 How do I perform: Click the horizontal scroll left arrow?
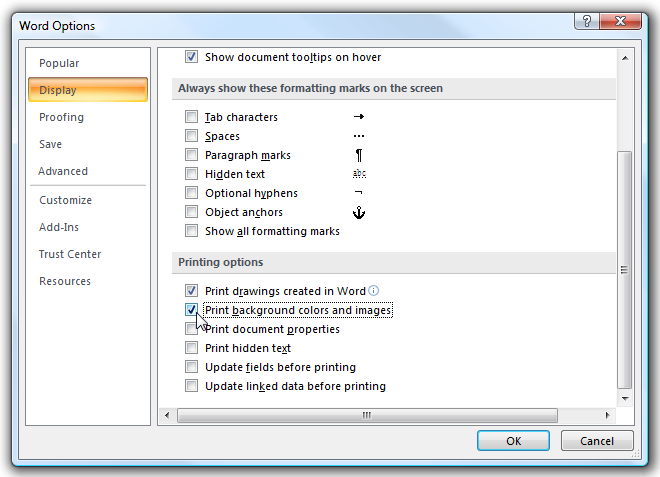pyautogui.click(x=168, y=415)
